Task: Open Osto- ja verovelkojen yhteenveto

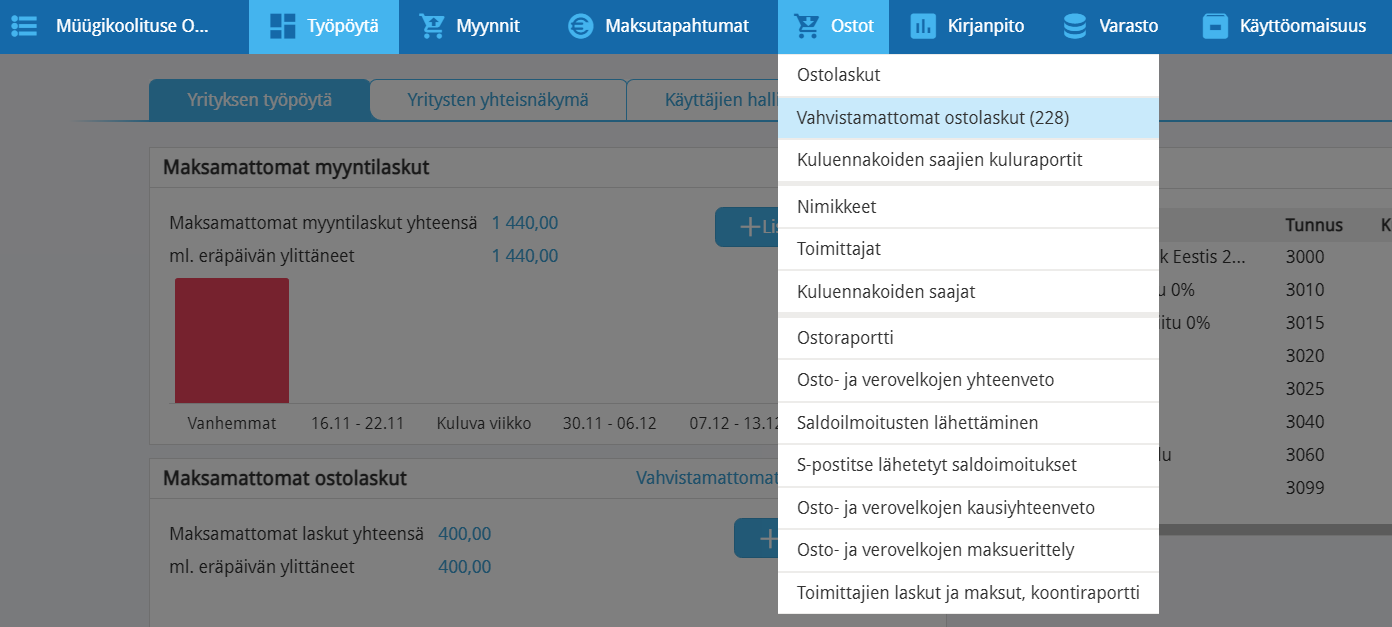Action: click(x=968, y=380)
